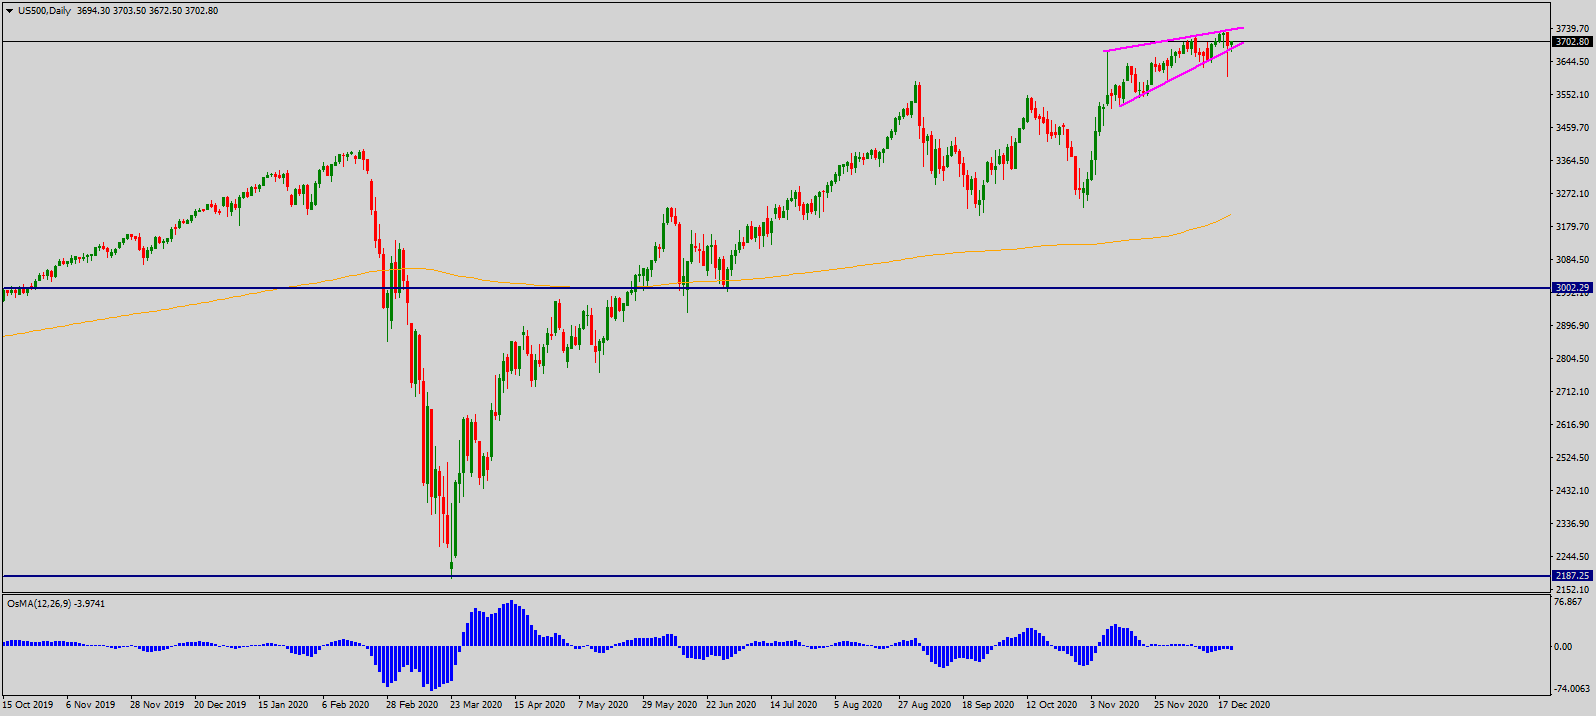
Task: Click the 2336.90 price scale value
Action: [1572, 524]
